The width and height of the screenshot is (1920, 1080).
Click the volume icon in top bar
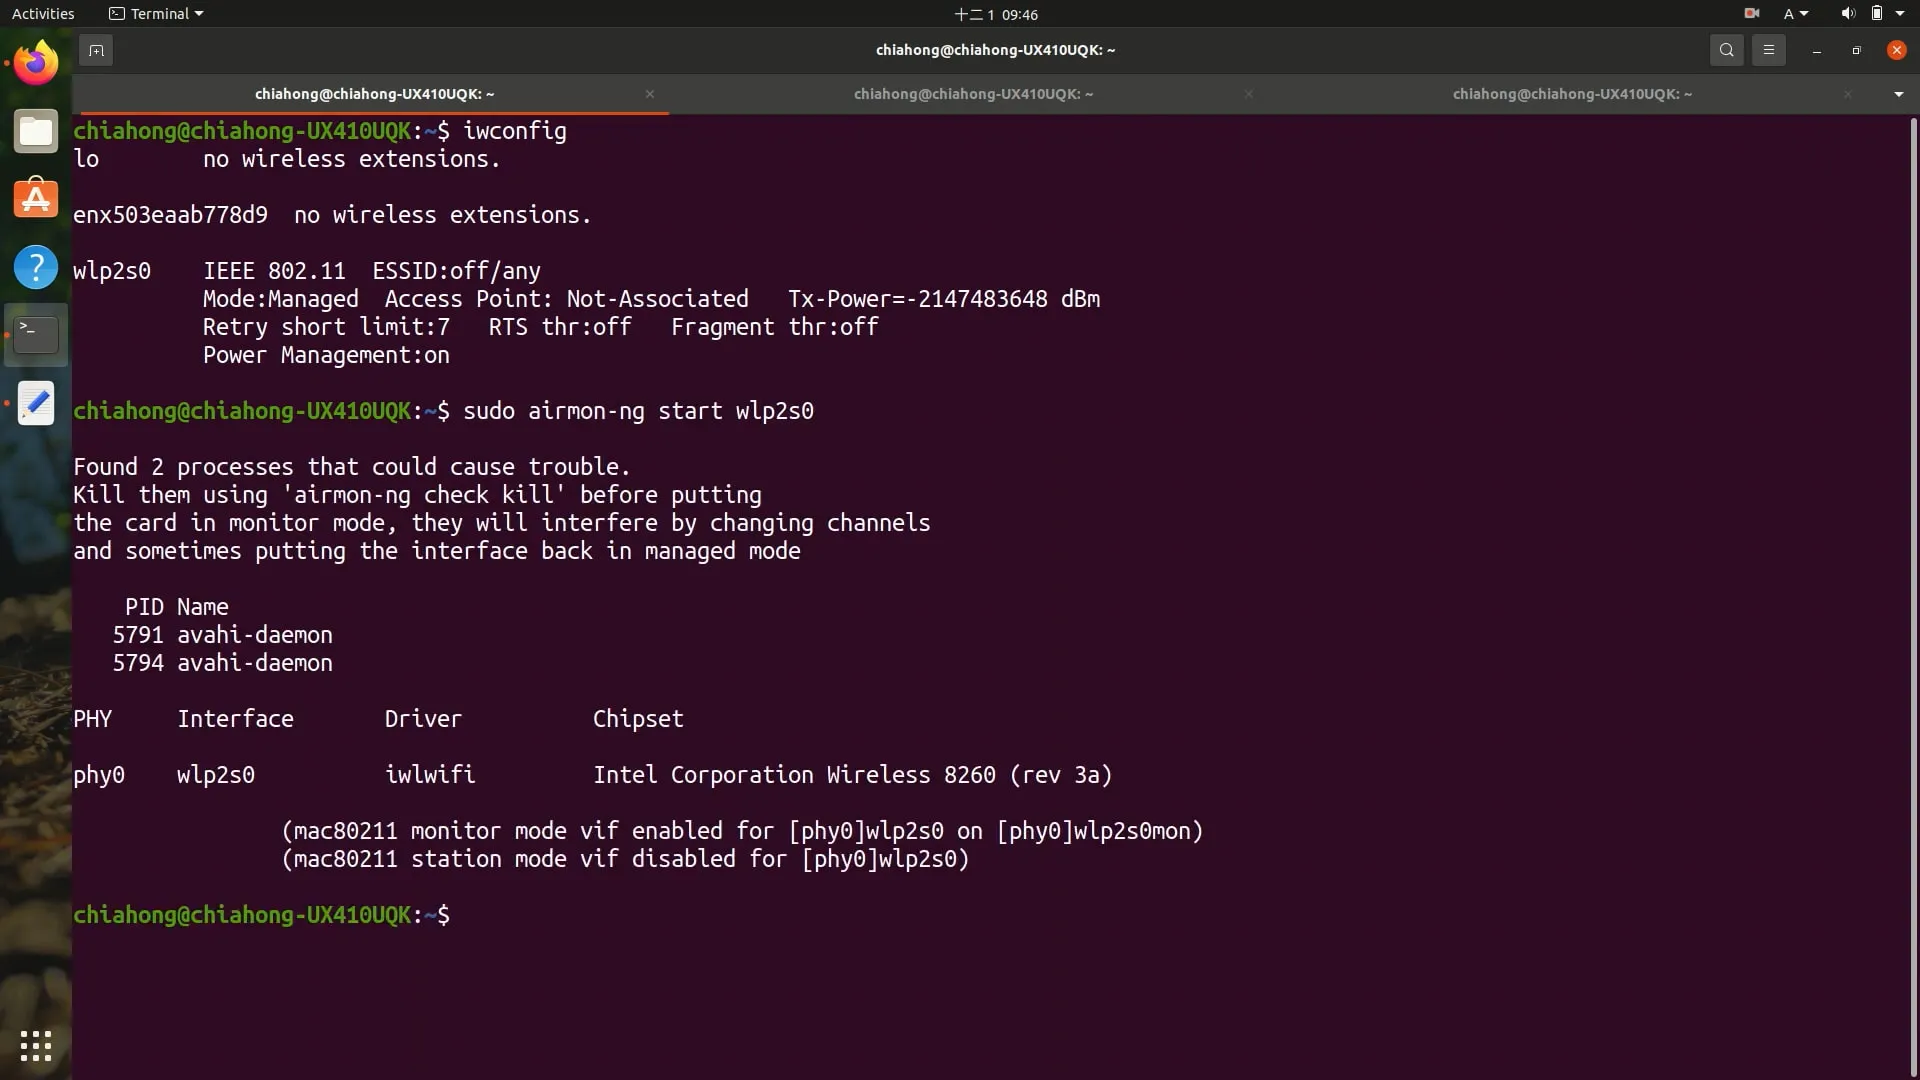coord(1847,14)
